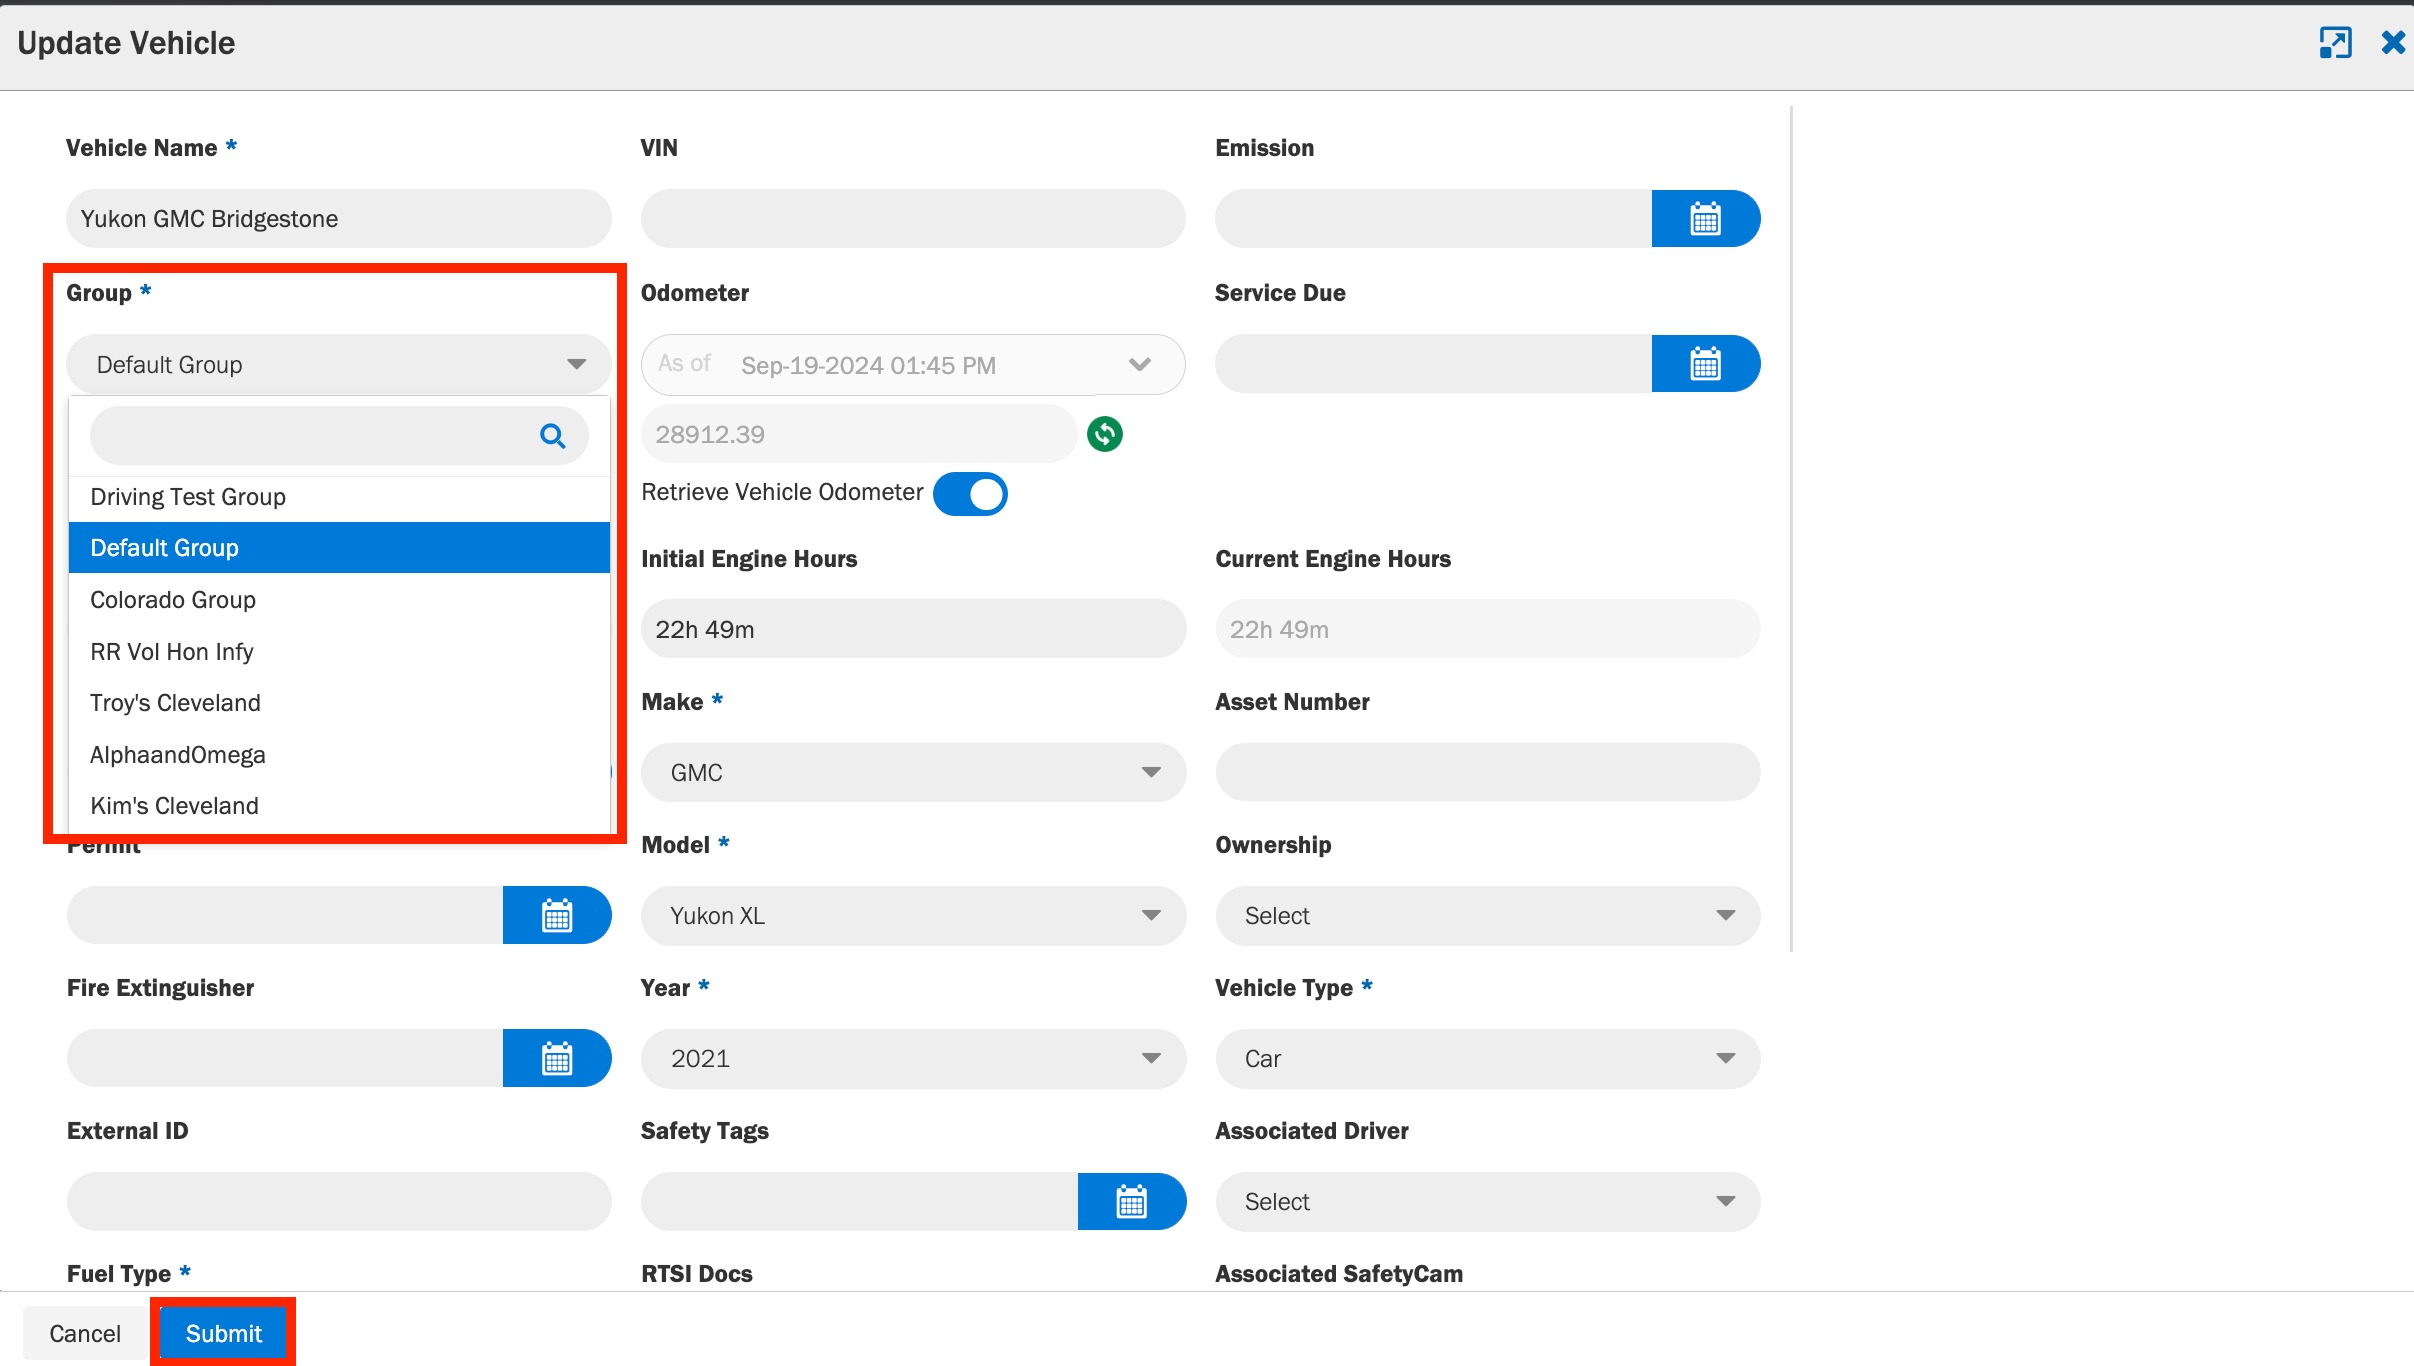Collapse the Group dropdown showing Default Group
2414x1366 pixels.
pos(339,364)
